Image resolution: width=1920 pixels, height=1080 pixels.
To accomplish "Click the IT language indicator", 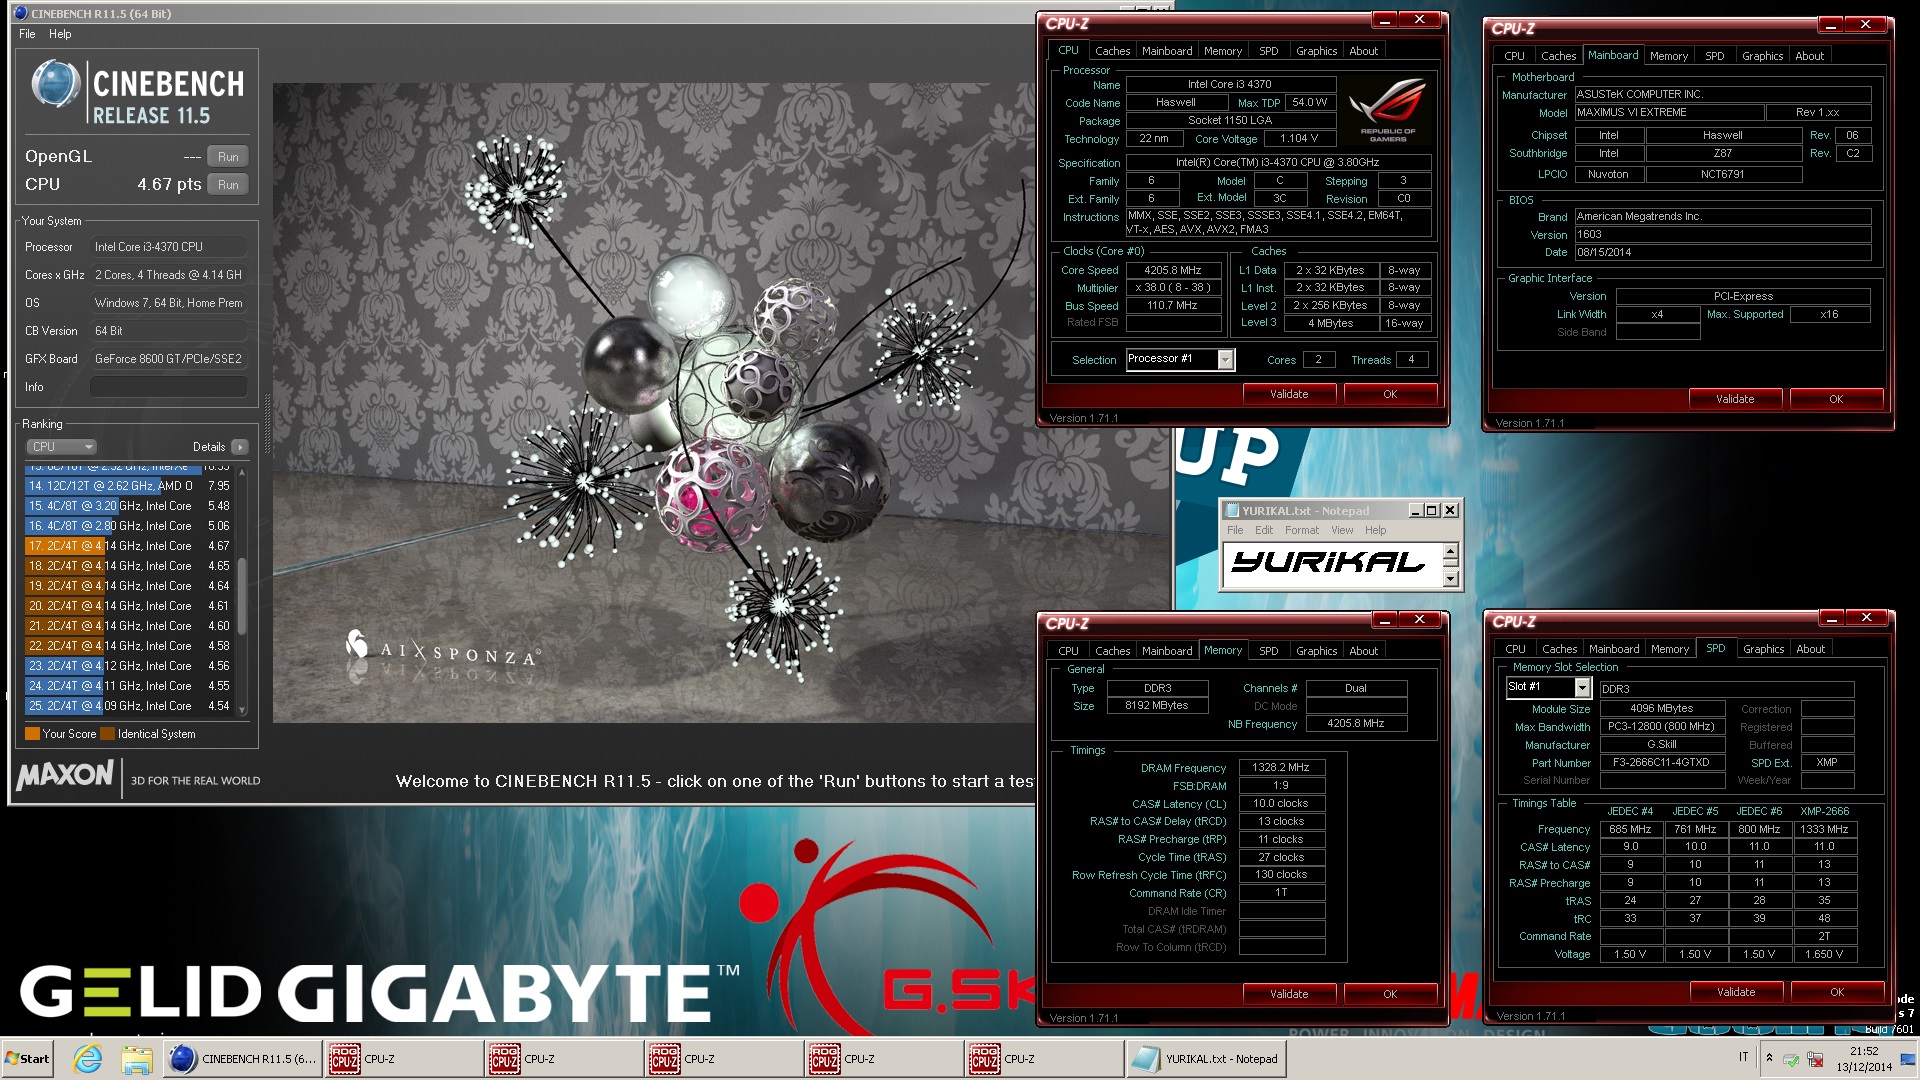I will (1744, 1057).
